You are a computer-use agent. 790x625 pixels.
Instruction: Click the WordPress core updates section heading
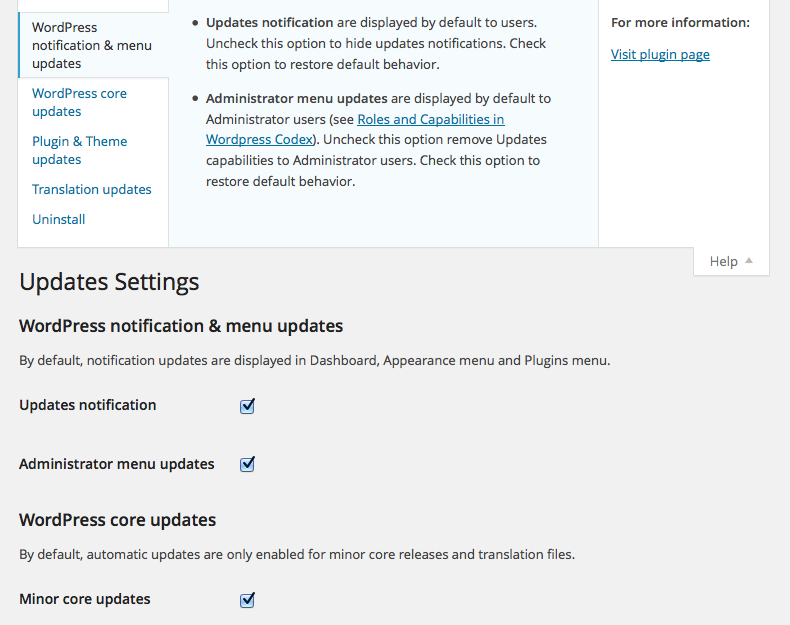tap(117, 520)
